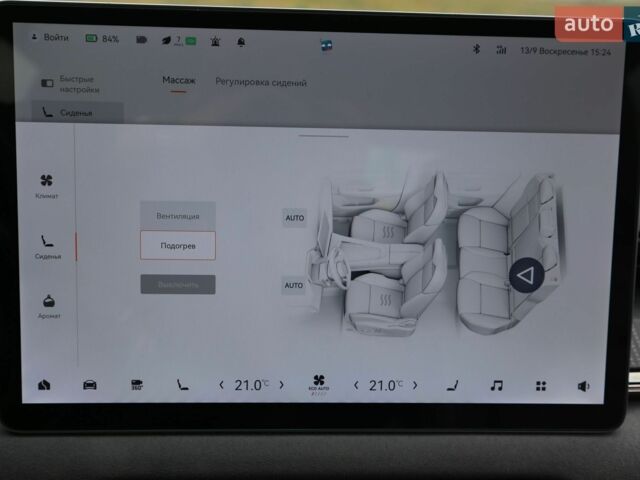This screenshot has width=640, height=480.
Task: Toggle lower AUTO seat button
Action: 293,285
